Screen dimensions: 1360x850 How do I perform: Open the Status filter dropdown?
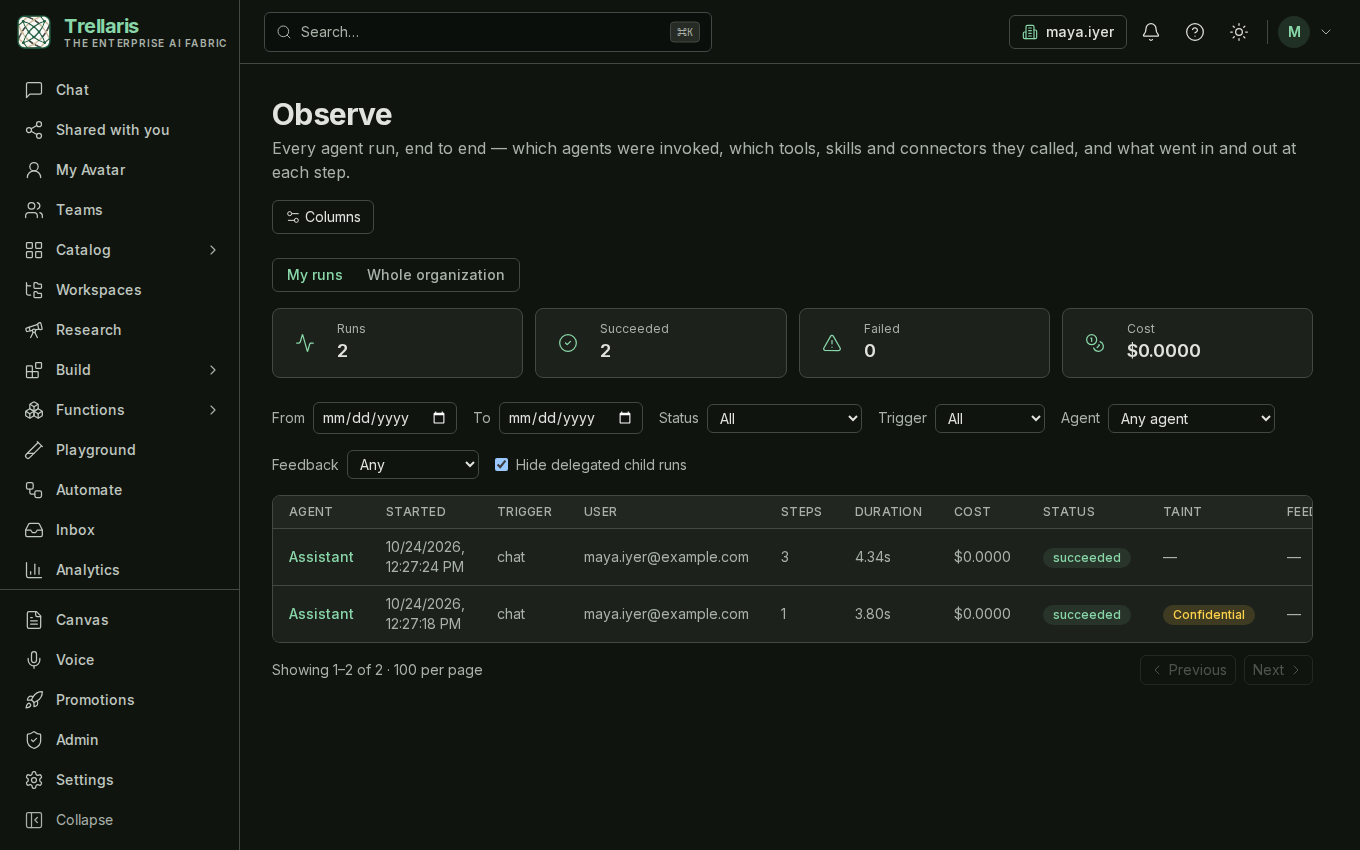(x=784, y=418)
